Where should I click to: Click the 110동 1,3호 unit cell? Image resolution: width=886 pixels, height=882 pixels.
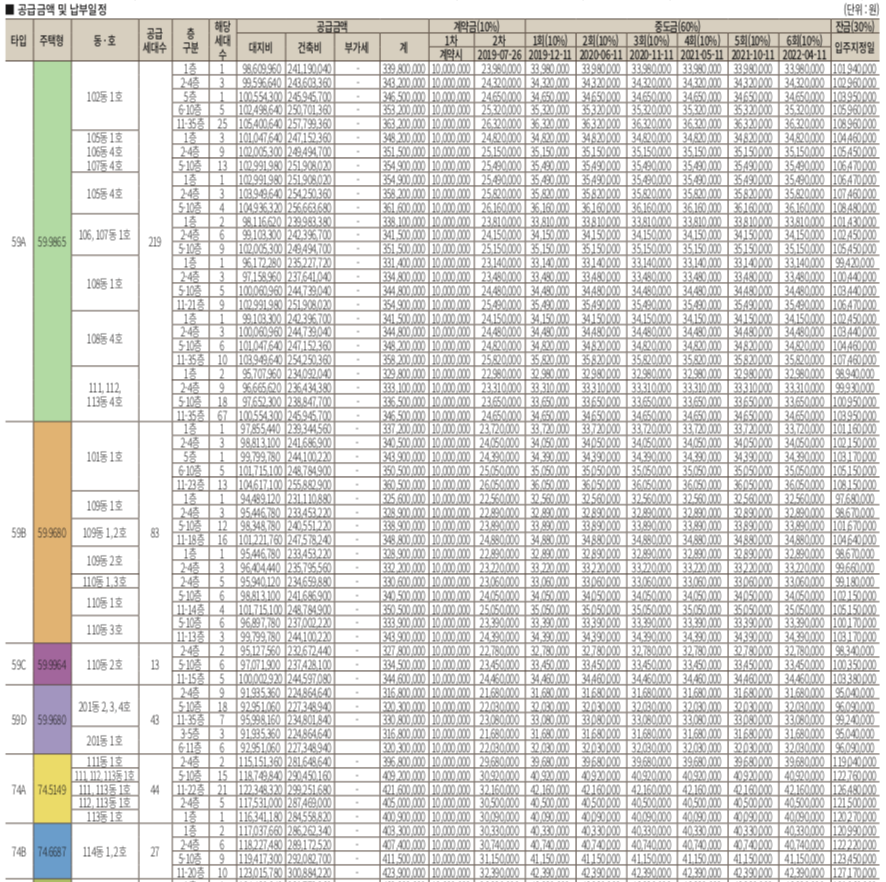pos(105,581)
